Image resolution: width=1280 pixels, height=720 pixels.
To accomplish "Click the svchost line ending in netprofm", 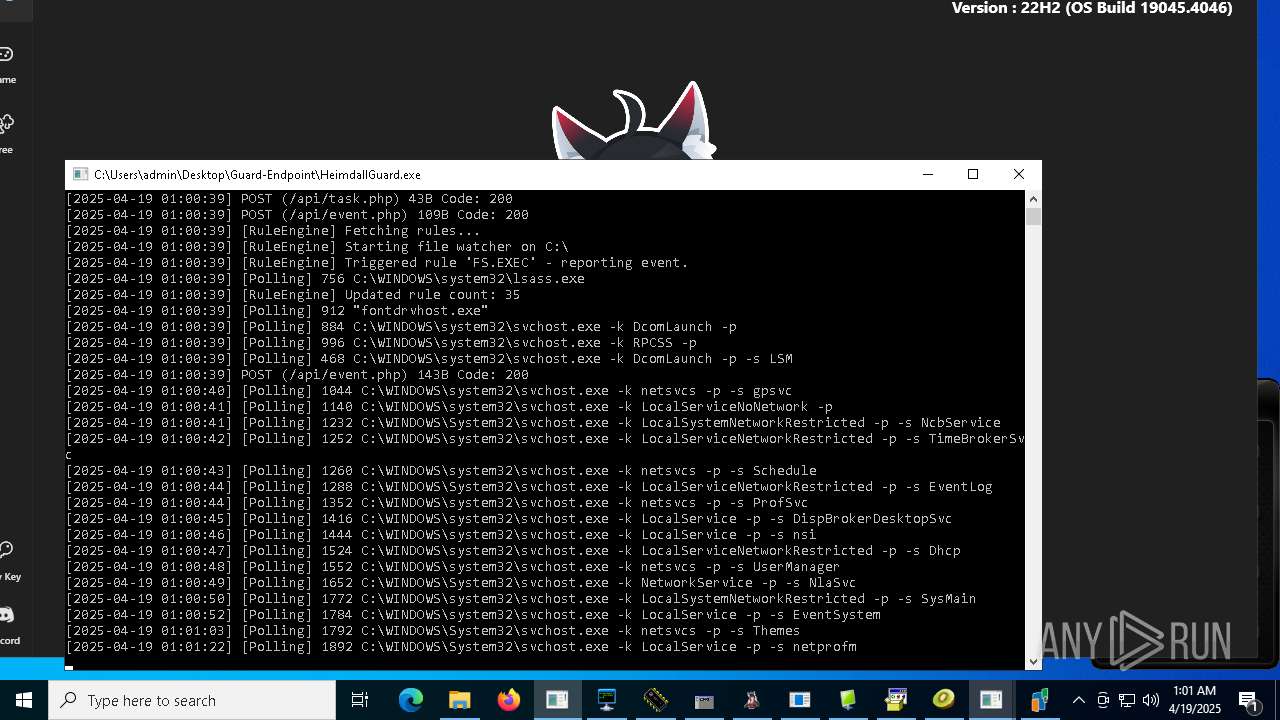I will (x=461, y=647).
